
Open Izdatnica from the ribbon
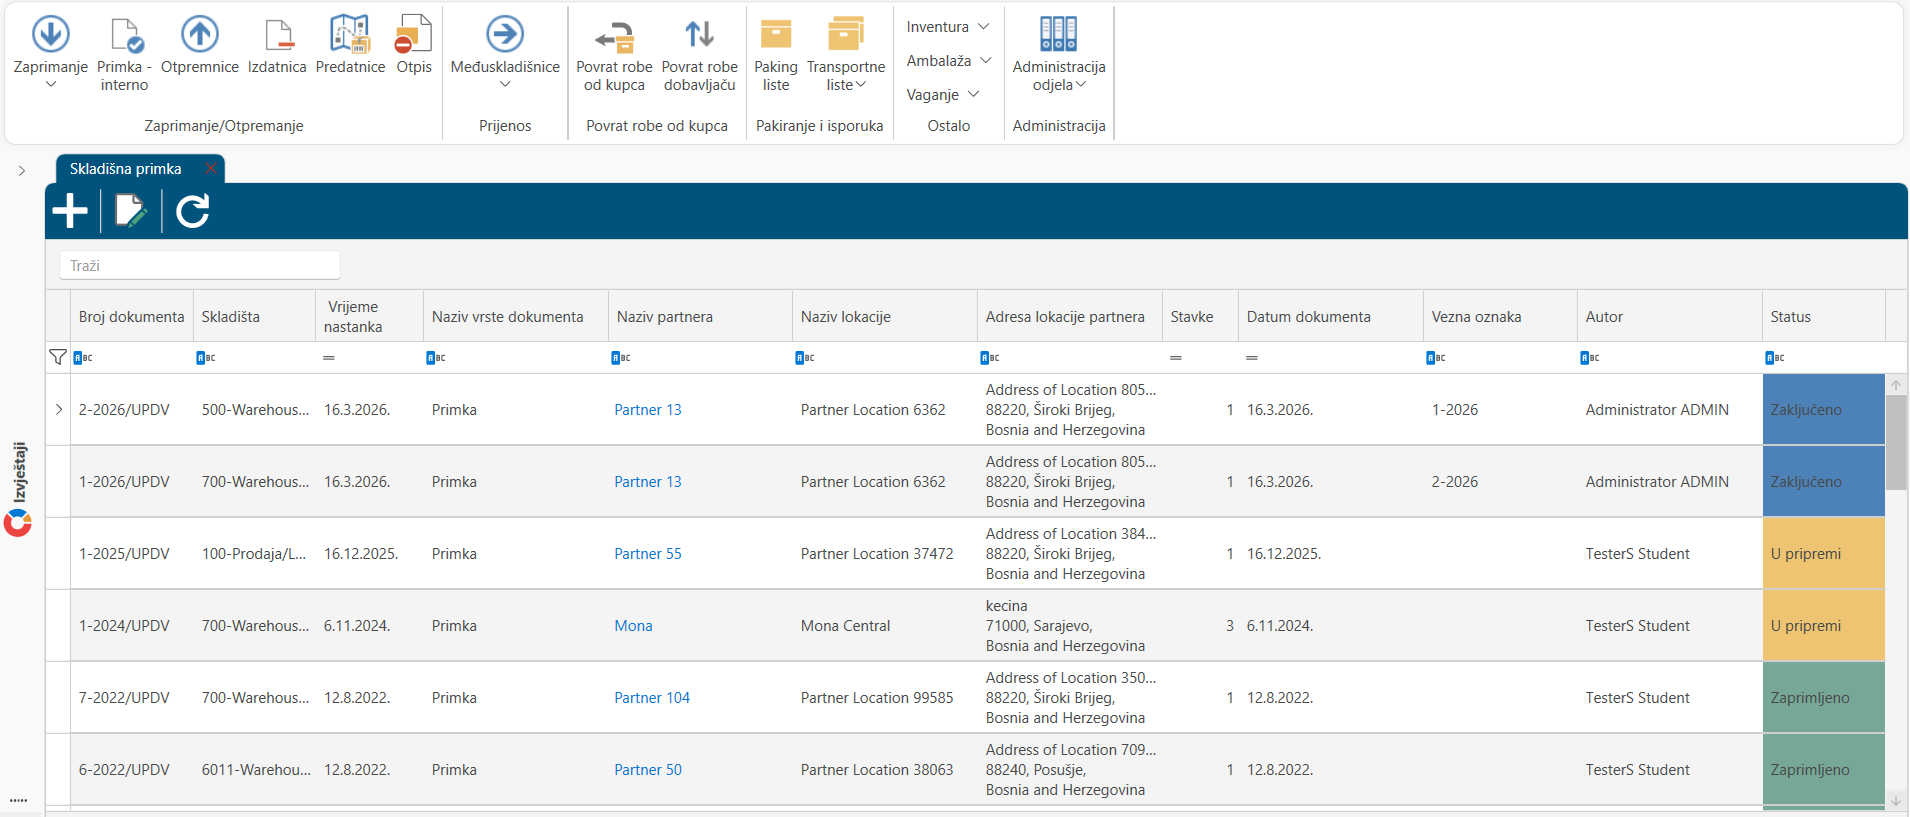tap(277, 45)
